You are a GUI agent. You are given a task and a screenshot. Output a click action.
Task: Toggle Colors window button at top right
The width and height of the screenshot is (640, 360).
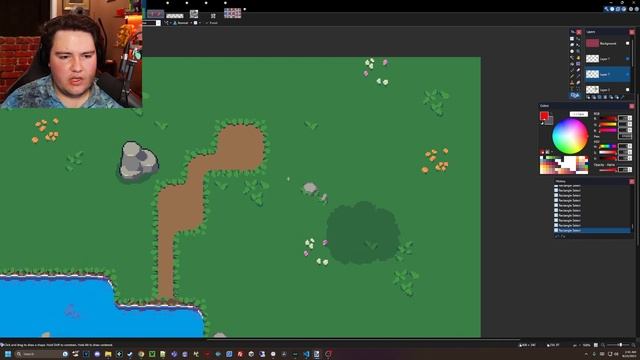tap(624, 9)
